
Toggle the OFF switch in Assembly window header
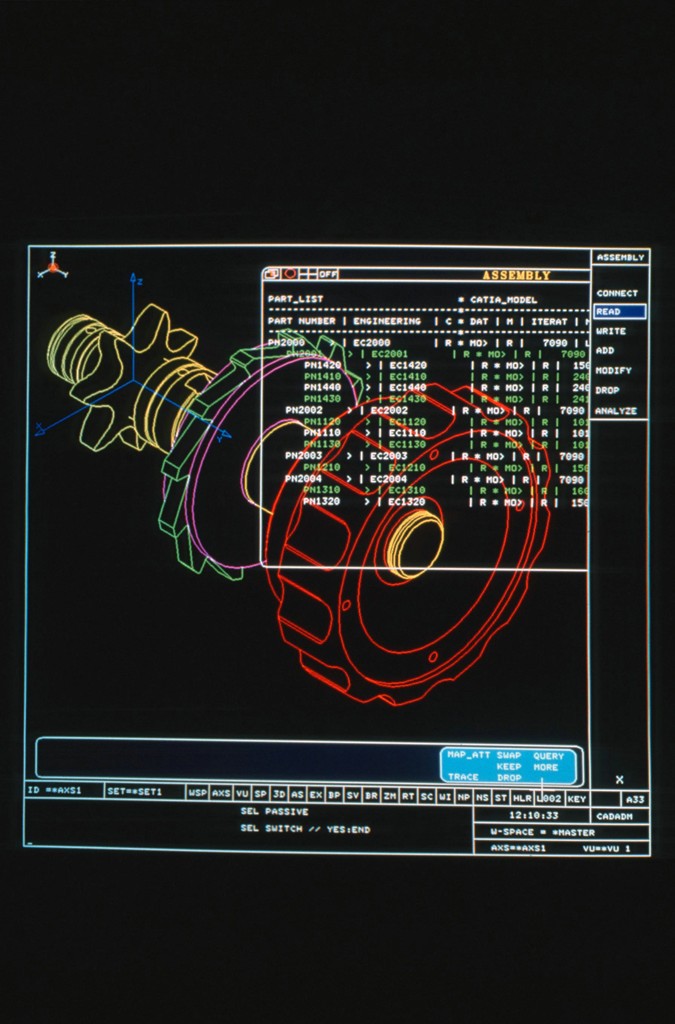click(328, 274)
